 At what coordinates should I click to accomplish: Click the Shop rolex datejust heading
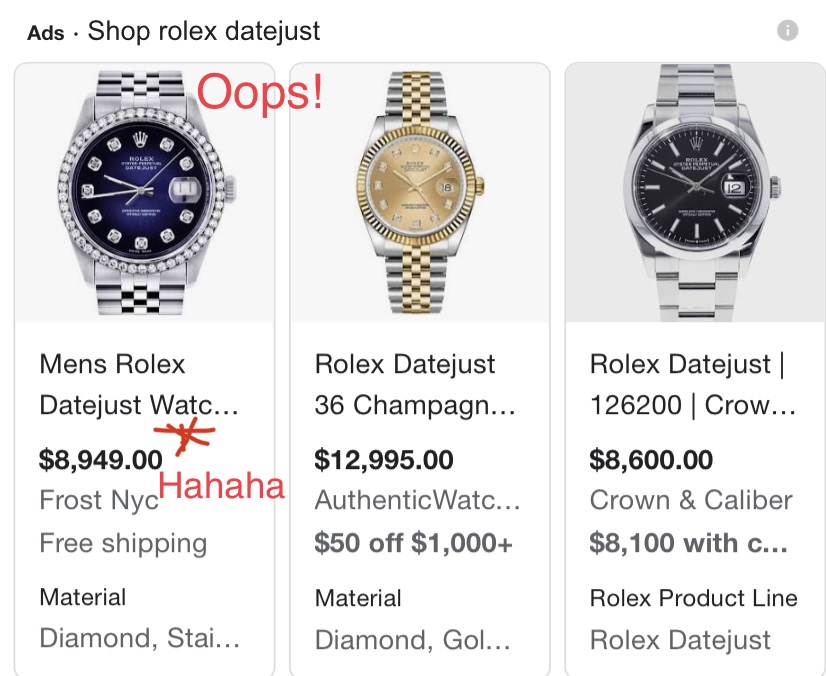204,31
